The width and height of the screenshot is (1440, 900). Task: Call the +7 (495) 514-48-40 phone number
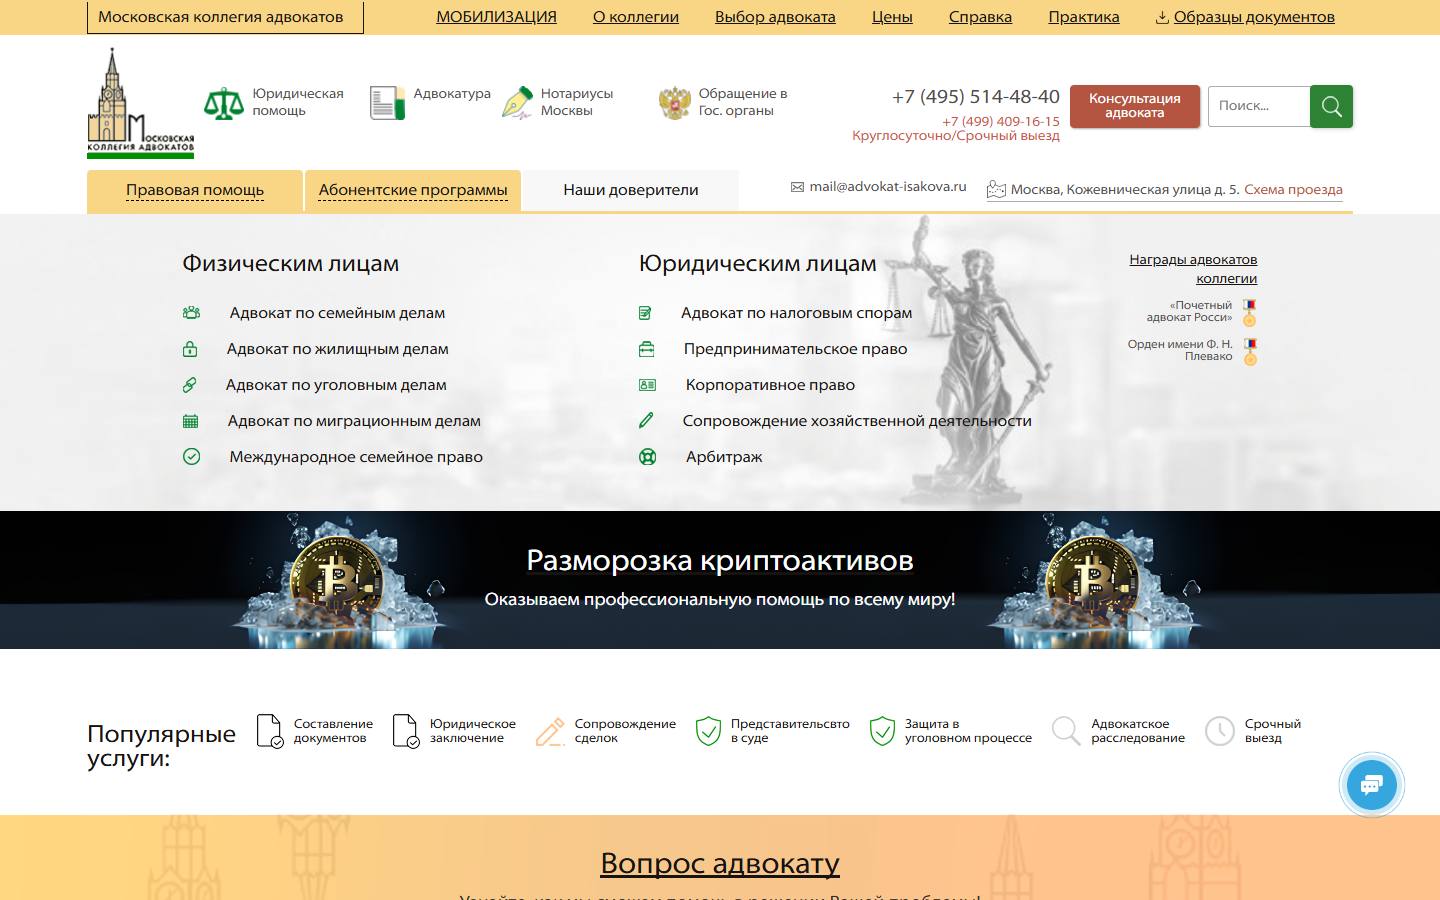976,97
